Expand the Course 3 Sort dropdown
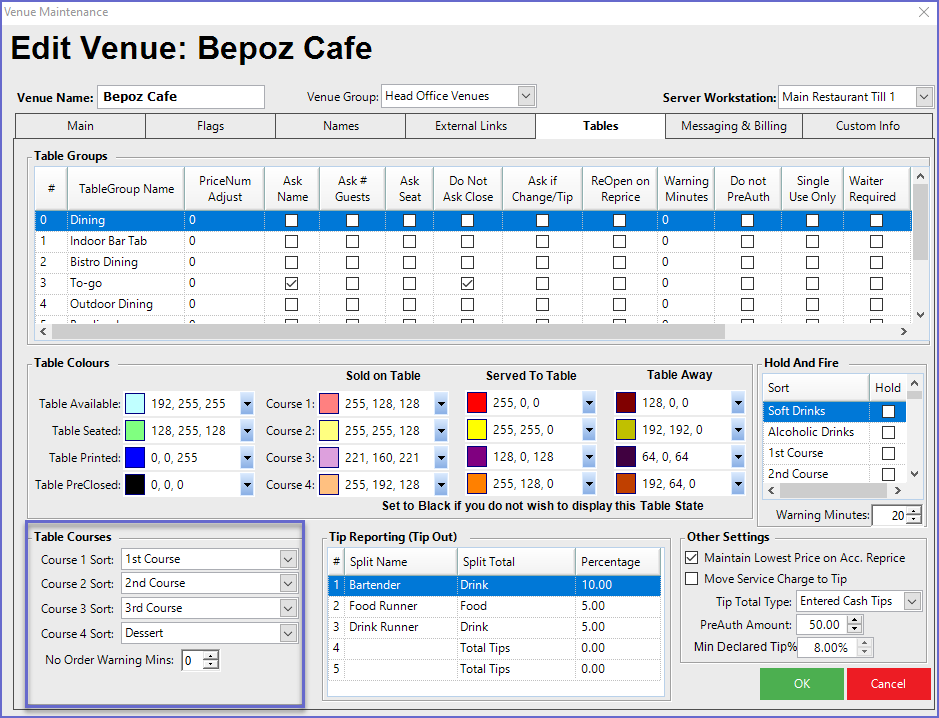The image size is (939, 718). [x=288, y=608]
